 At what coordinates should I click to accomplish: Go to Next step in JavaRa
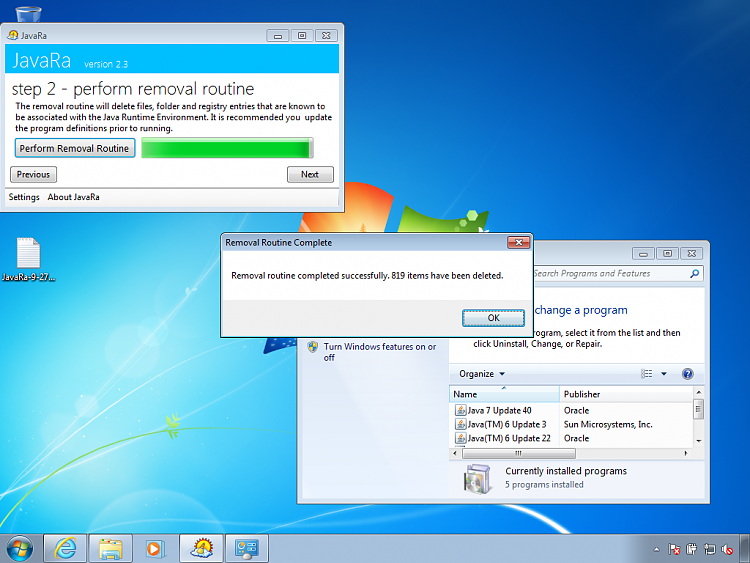click(x=310, y=175)
